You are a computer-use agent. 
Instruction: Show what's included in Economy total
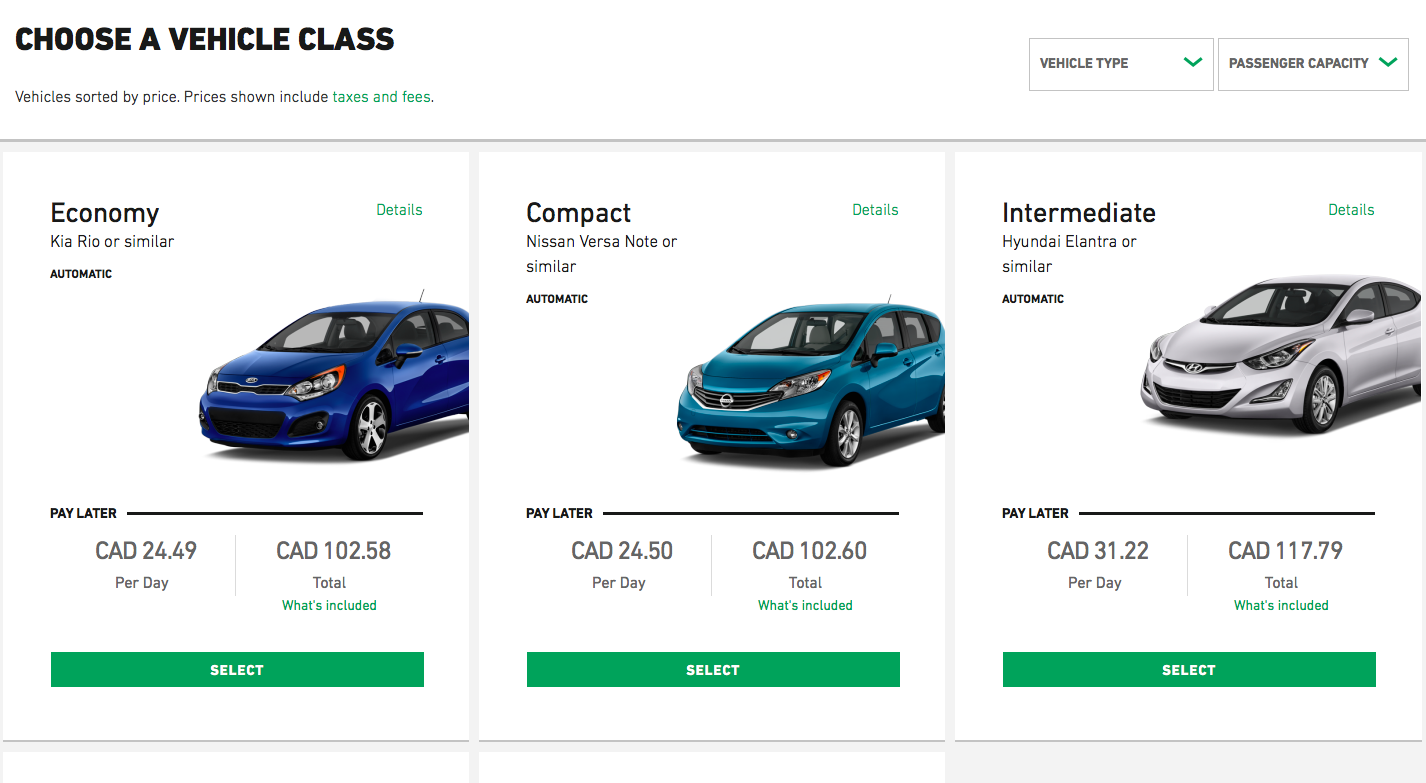(x=329, y=605)
